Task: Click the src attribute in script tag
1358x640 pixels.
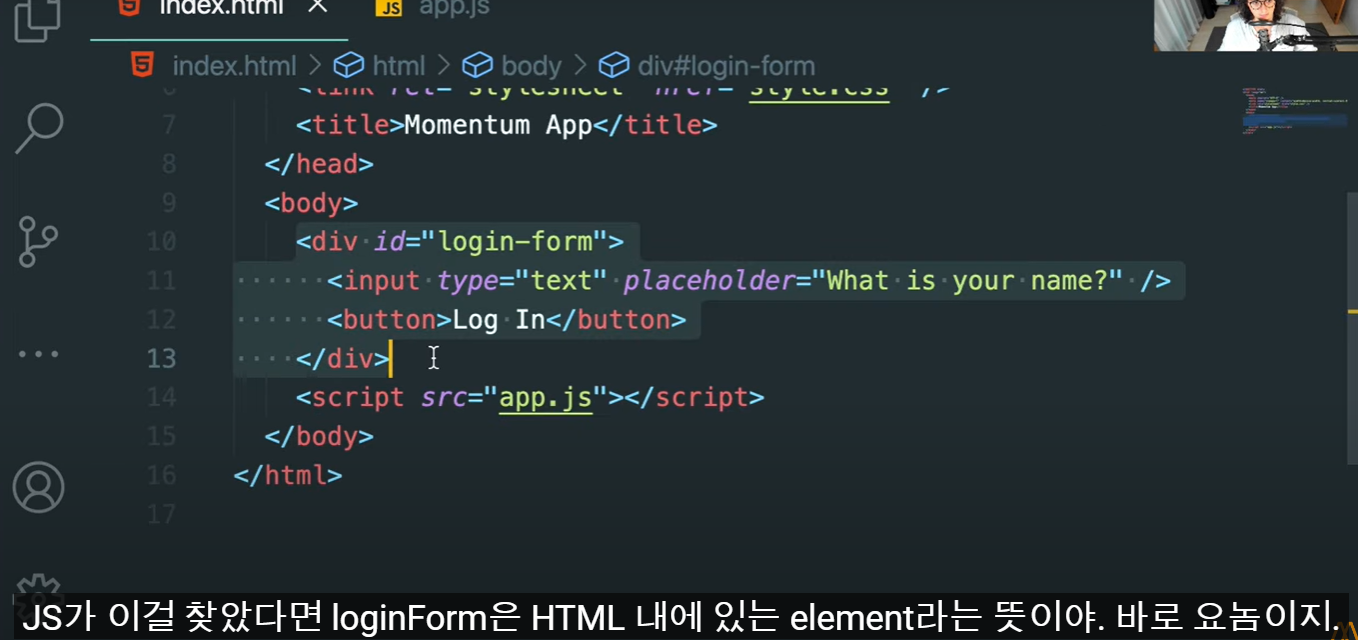Action: [x=444, y=397]
